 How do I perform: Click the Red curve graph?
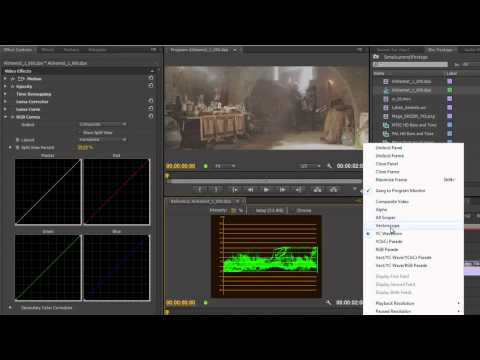[x=116, y=192]
